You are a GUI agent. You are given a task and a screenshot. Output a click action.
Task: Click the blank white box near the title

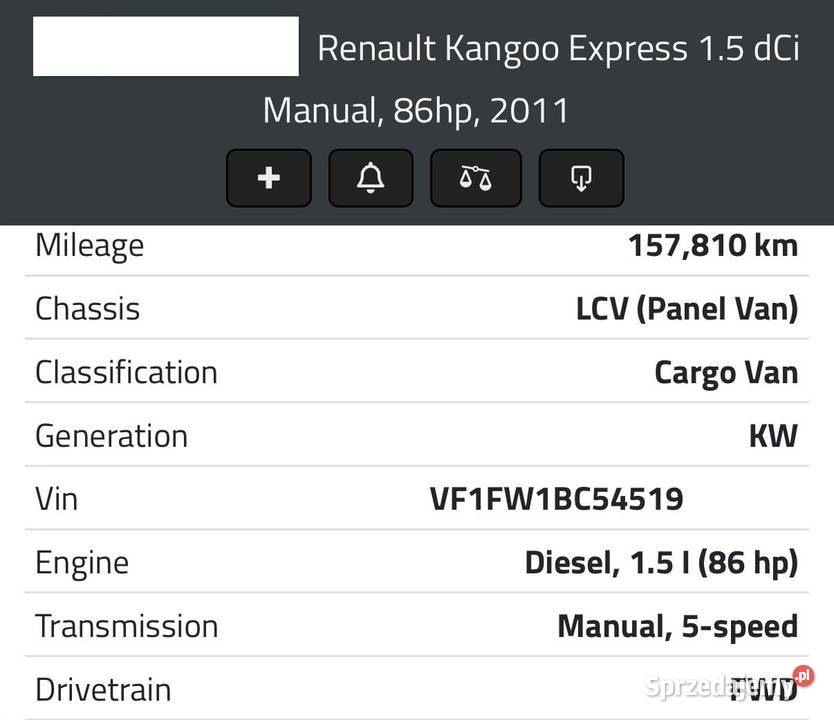(165, 46)
